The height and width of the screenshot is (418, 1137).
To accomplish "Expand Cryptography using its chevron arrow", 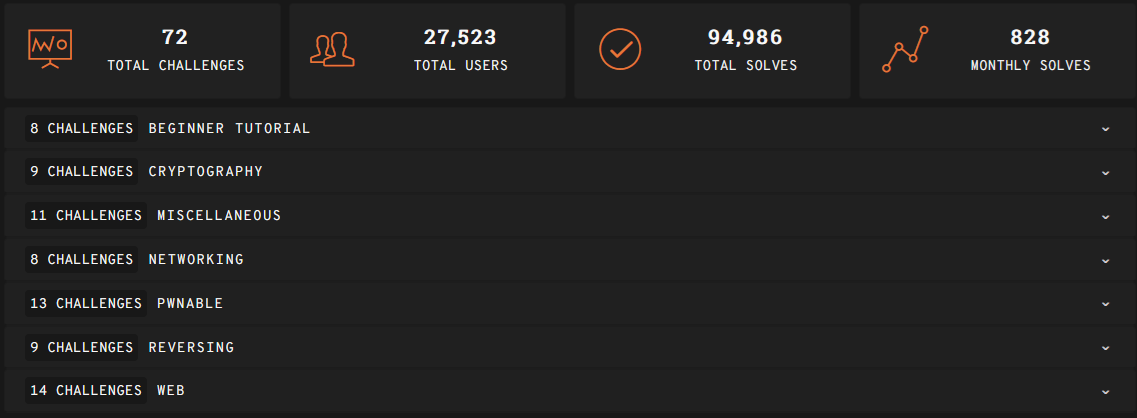I will [x=1105, y=172].
